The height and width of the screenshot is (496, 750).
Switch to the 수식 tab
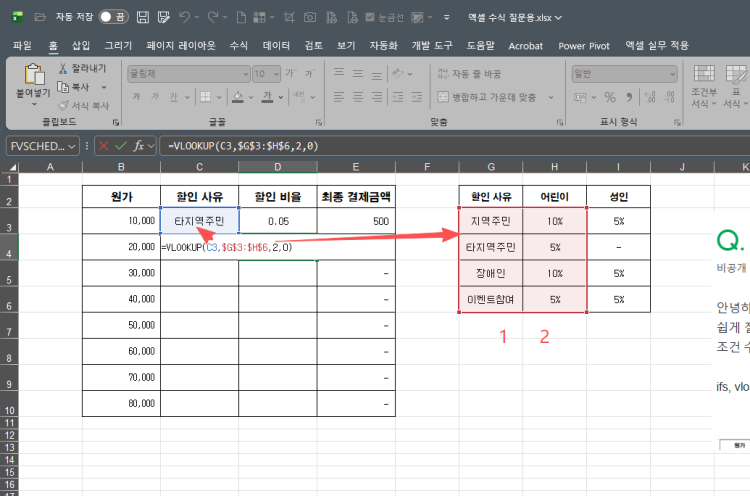click(x=239, y=46)
